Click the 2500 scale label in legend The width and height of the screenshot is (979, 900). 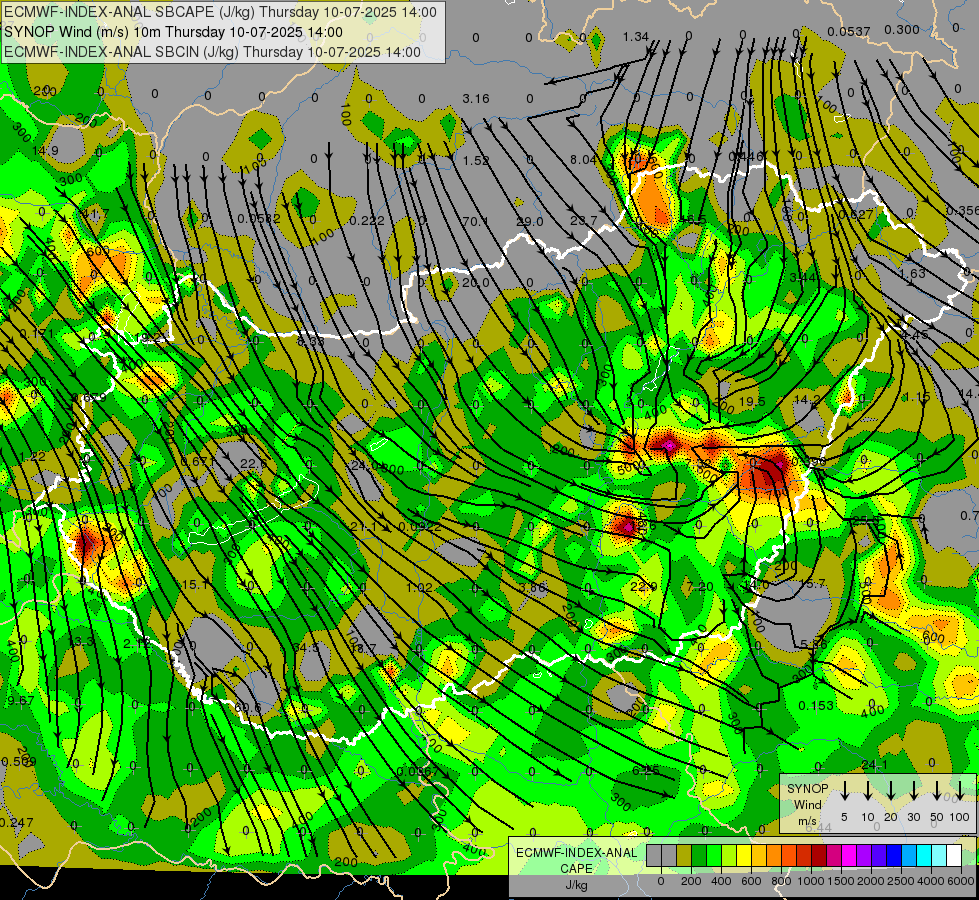pos(901,881)
